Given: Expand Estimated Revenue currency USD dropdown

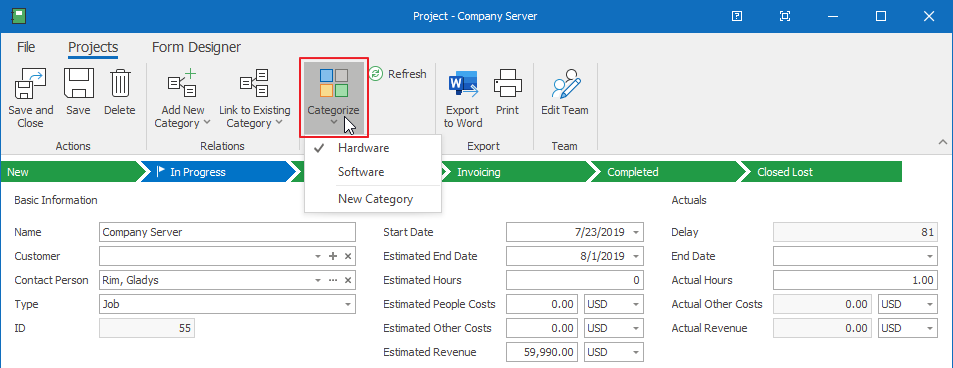Looking at the screenshot, I should [635, 352].
